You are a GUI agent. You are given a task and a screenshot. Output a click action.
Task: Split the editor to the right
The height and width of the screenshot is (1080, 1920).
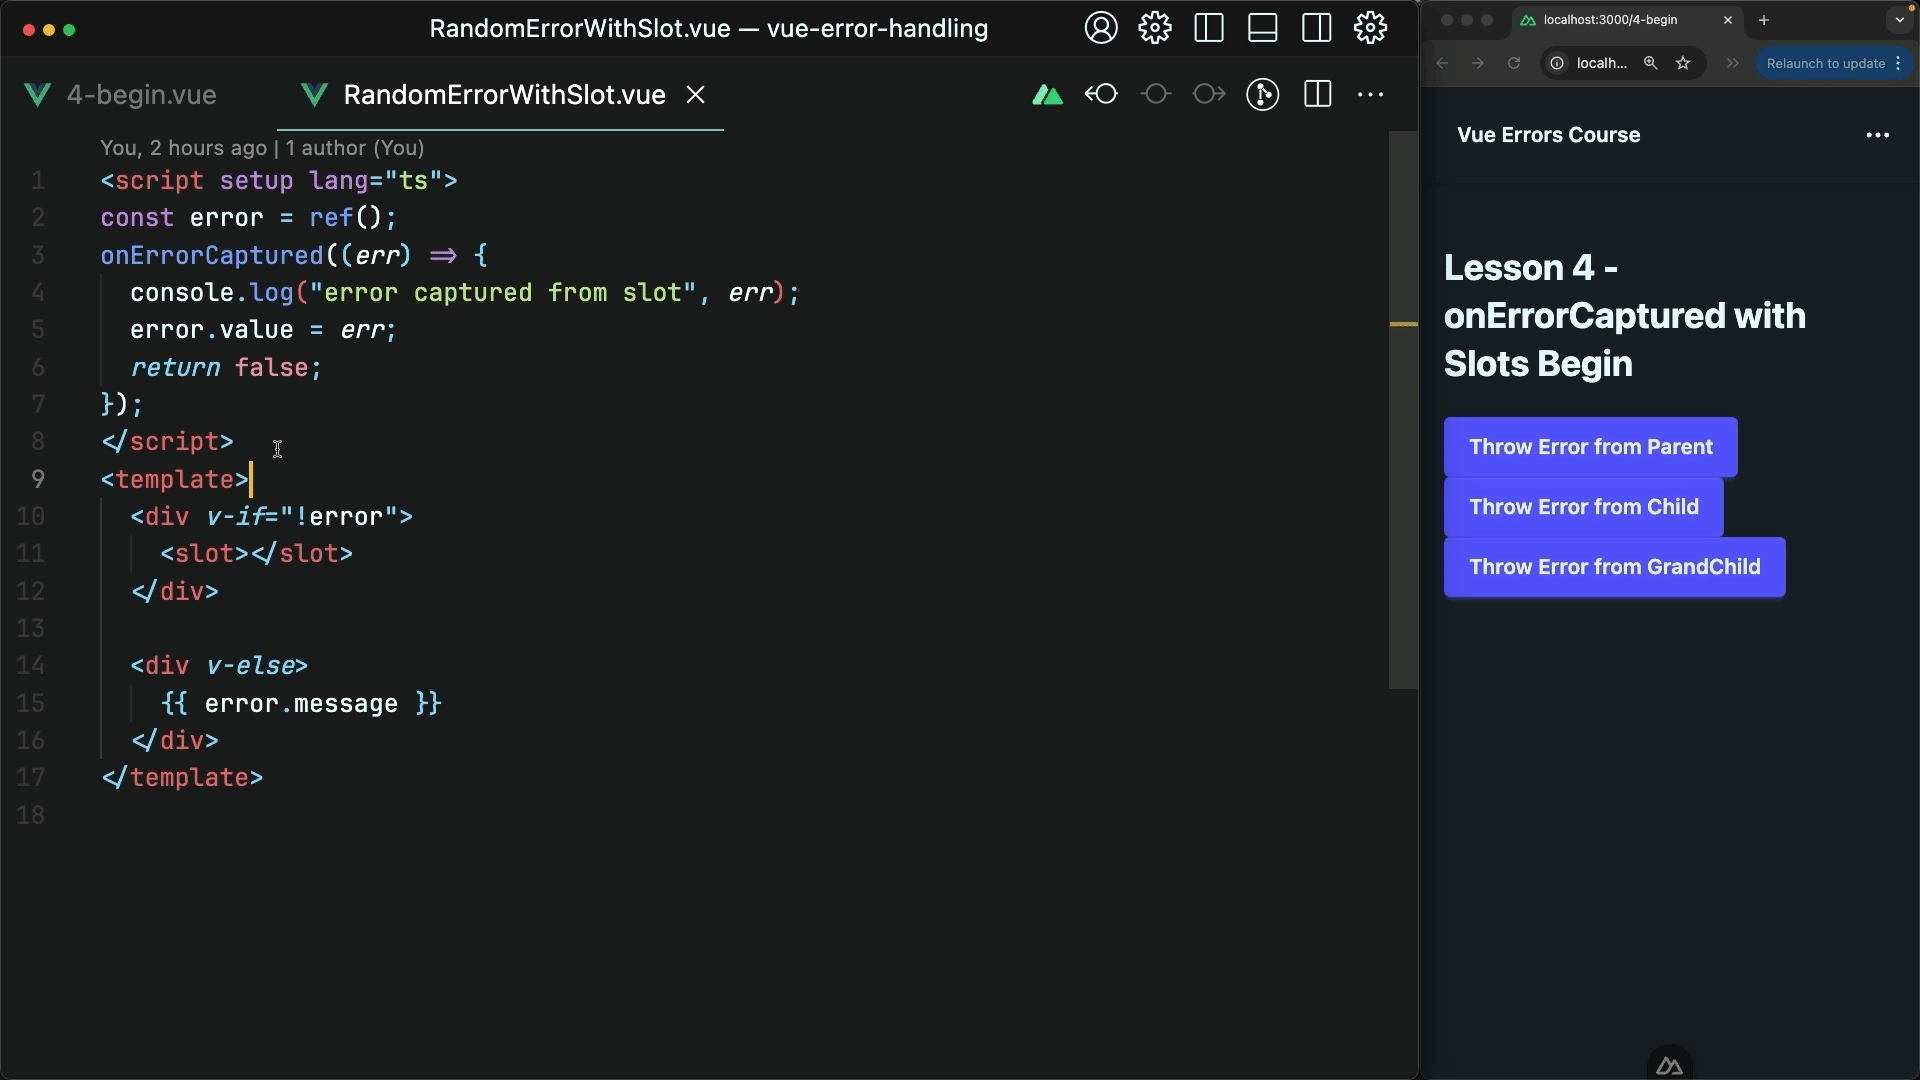coord(1318,95)
